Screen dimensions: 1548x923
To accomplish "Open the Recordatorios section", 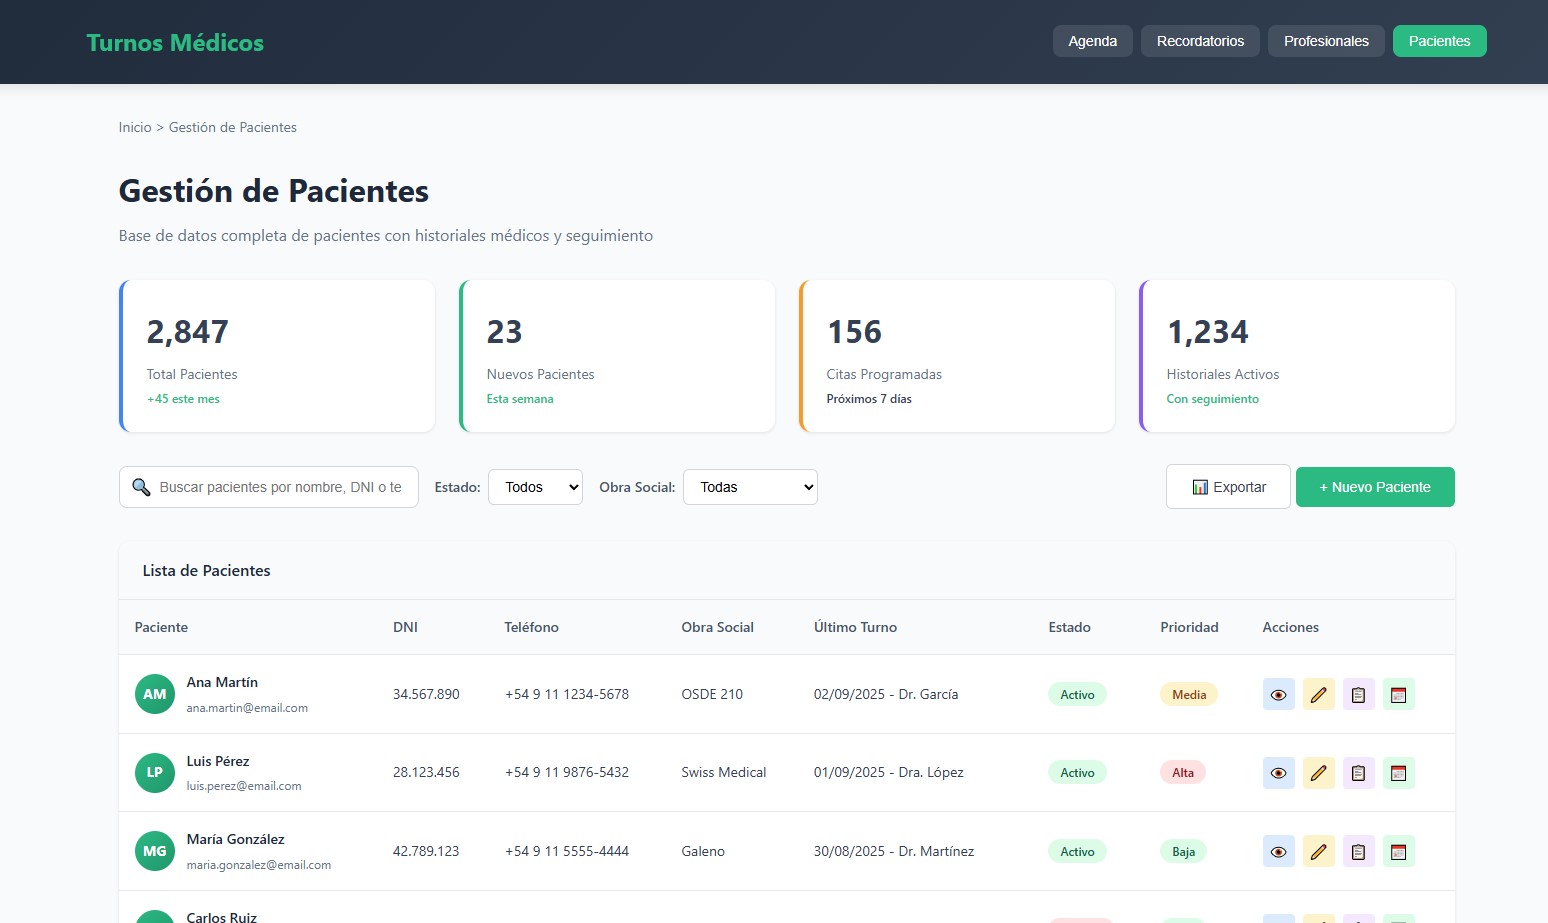I will (1200, 41).
